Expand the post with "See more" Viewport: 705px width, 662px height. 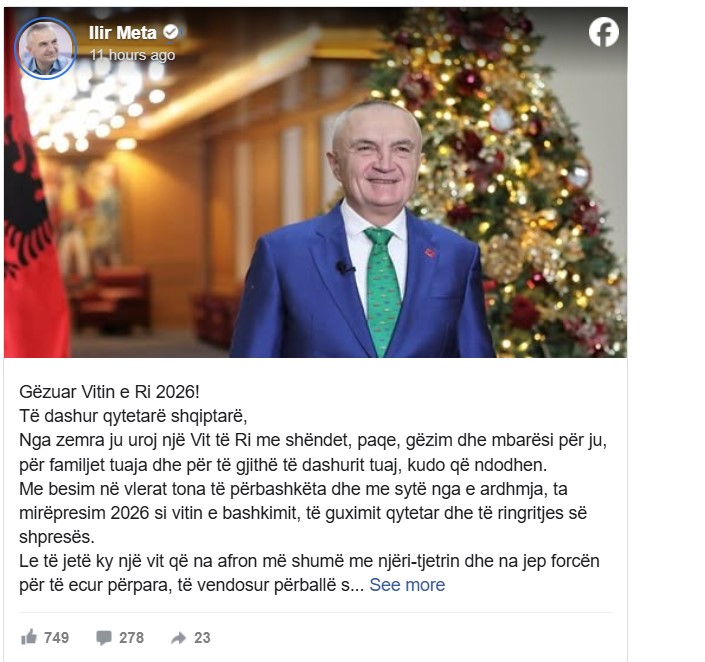(407, 585)
